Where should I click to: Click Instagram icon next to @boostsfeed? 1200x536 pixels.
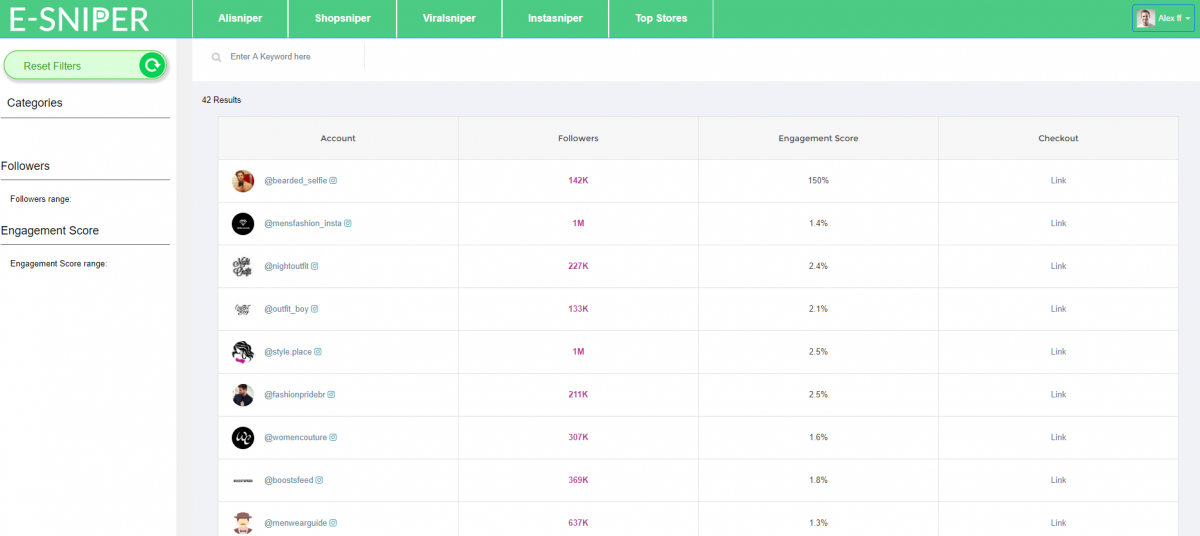tap(319, 480)
